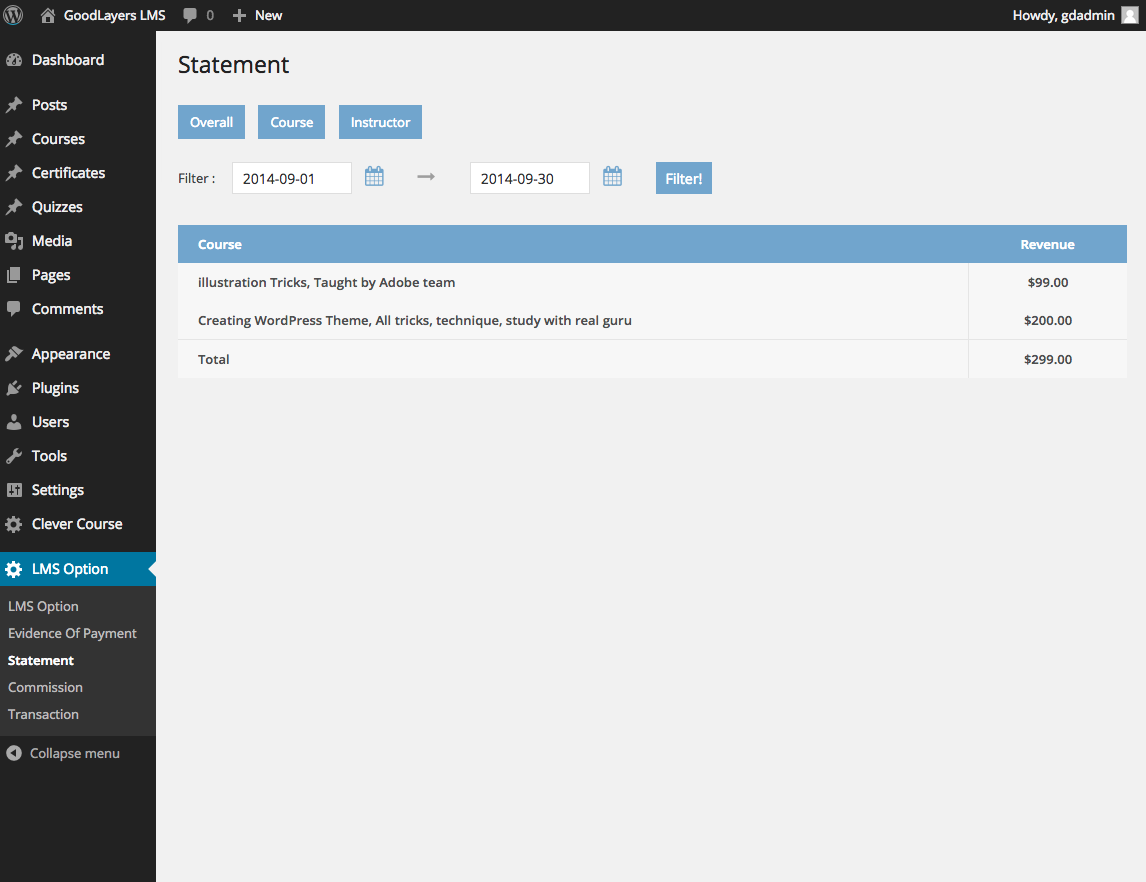Switch to the Course statement view
The width and height of the screenshot is (1146, 882).
point(292,122)
